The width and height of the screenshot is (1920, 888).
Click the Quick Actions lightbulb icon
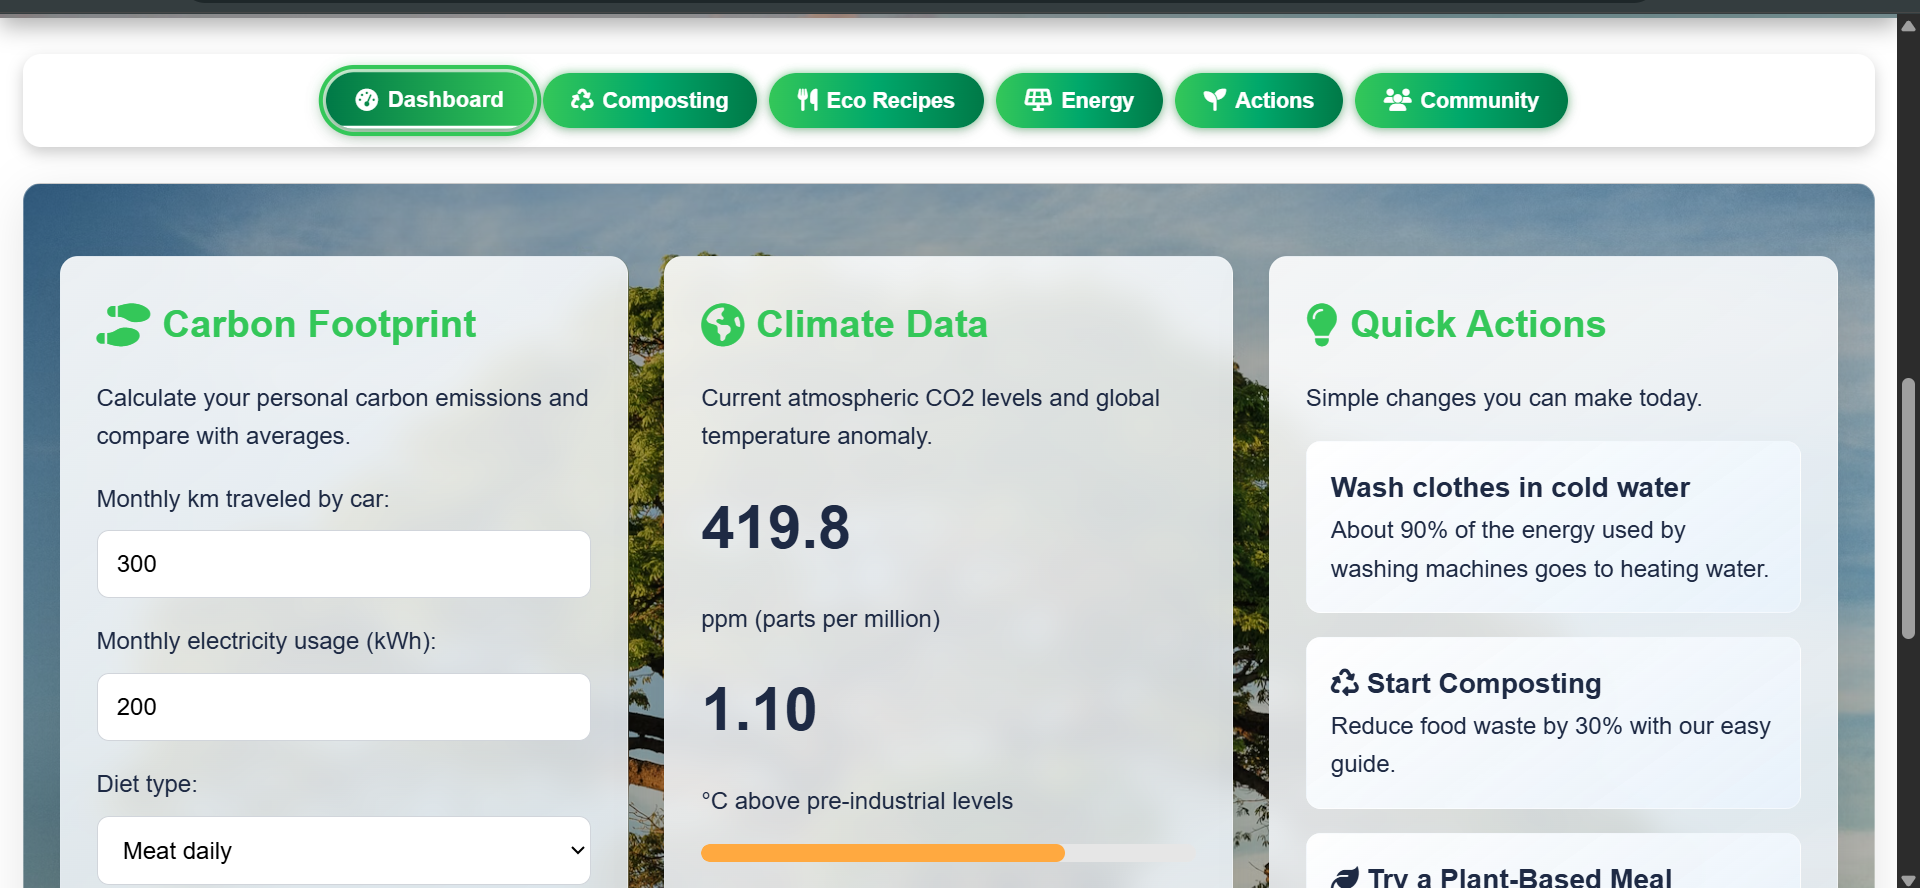click(x=1322, y=325)
